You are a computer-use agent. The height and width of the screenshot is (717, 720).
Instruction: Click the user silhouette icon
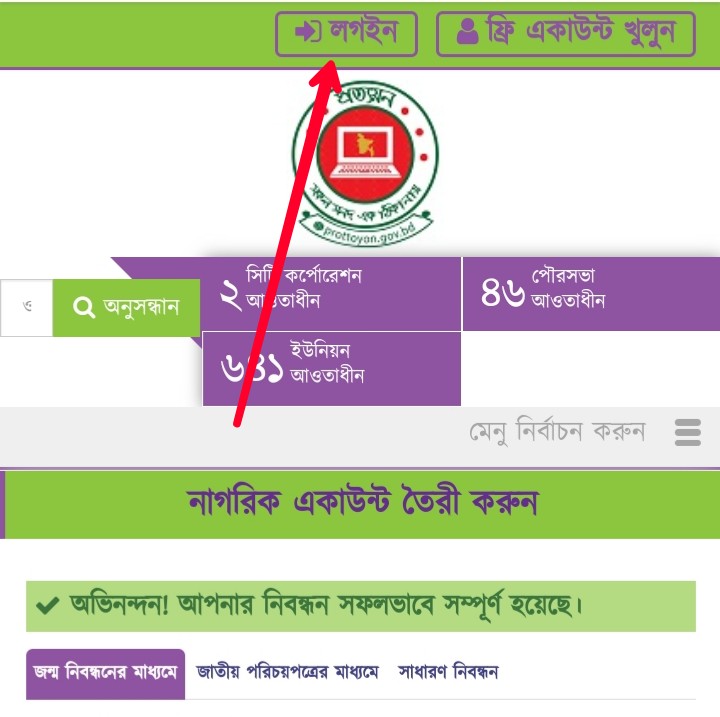468,32
